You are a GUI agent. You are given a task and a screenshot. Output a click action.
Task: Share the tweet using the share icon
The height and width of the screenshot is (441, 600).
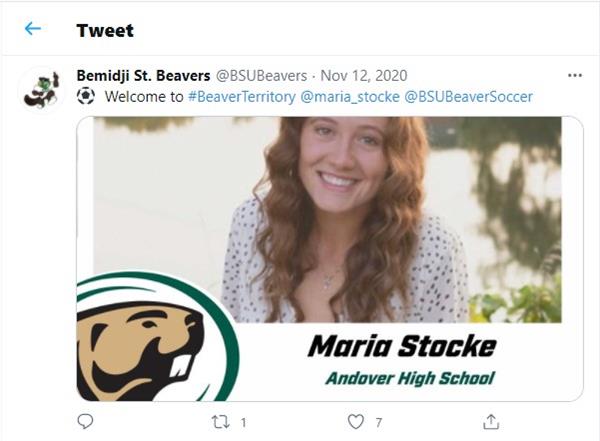pyautogui.click(x=491, y=422)
